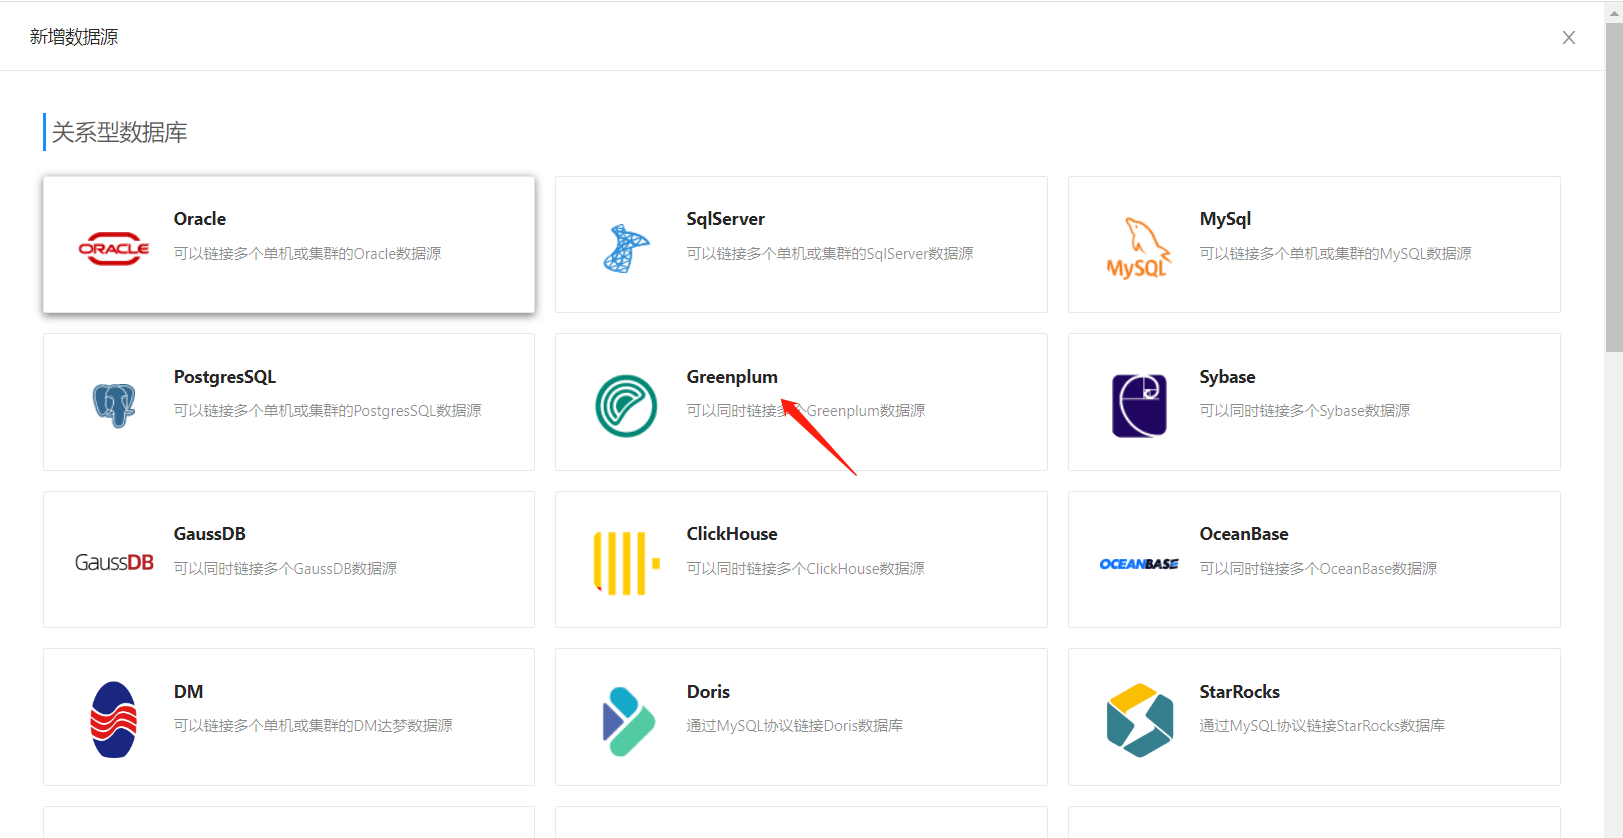The width and height of the screenshot is (1623, 838).
Task: Choose the Greenplum title text
Action: point(731,377)
